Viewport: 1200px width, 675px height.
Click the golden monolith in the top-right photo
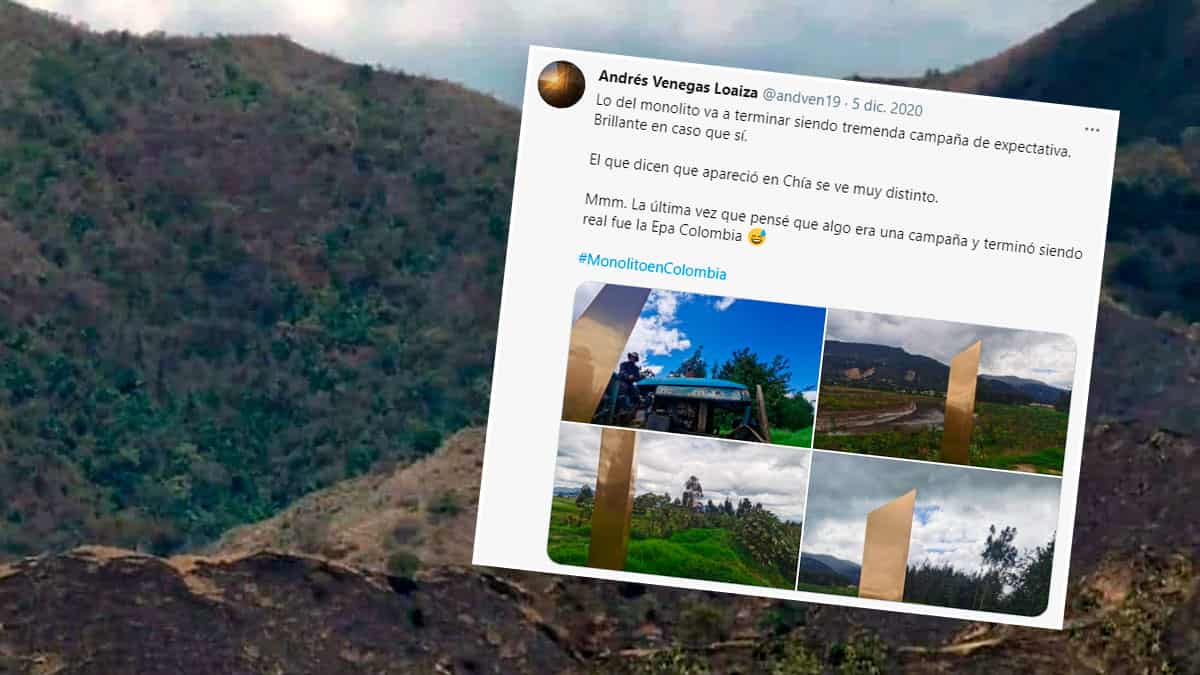(961, 404)
